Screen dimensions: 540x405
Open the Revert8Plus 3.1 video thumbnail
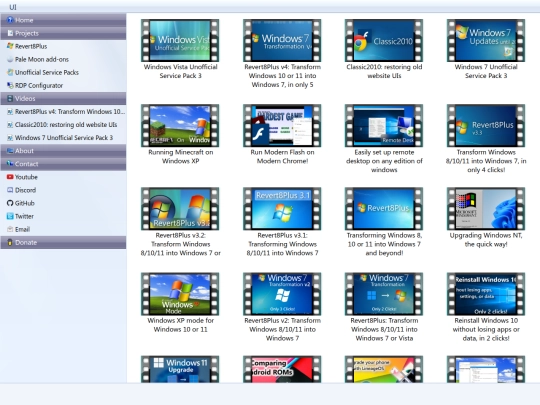click(x=282, y=209)
